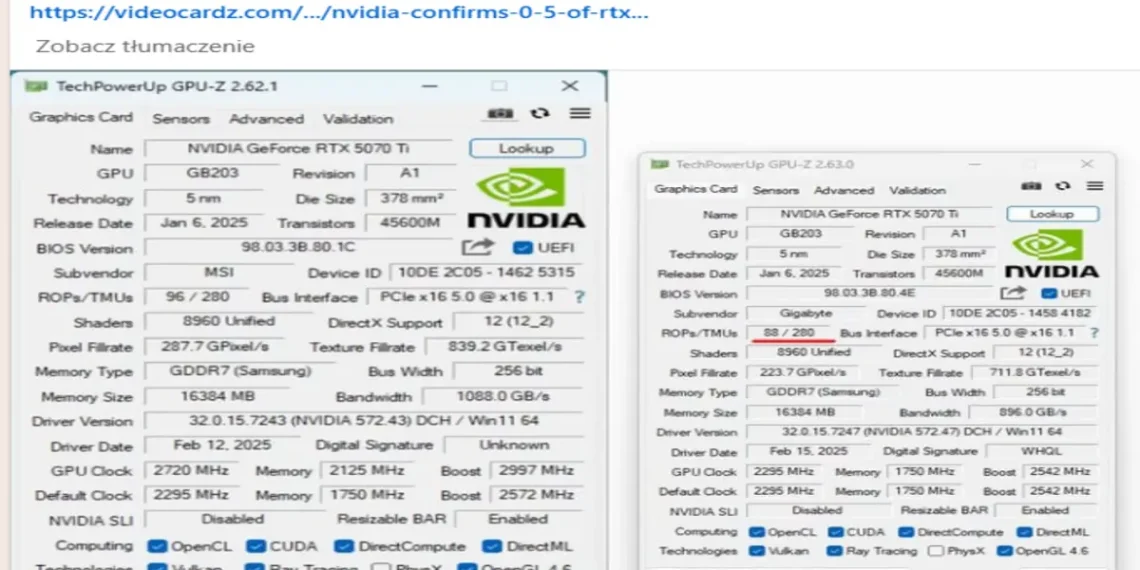Toggle OpenGL 4.6 checkbox in right GPU-Z window
This screenshot has height=570, width=1140.
[x=1005, y=551]
